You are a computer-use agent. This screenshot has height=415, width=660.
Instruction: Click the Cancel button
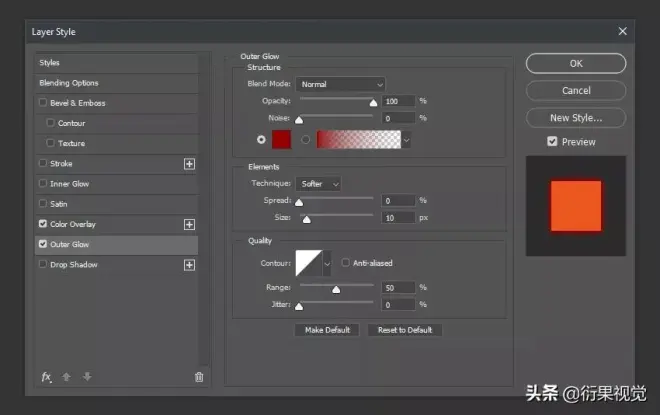pyautogui.click(x=576, y=90)
